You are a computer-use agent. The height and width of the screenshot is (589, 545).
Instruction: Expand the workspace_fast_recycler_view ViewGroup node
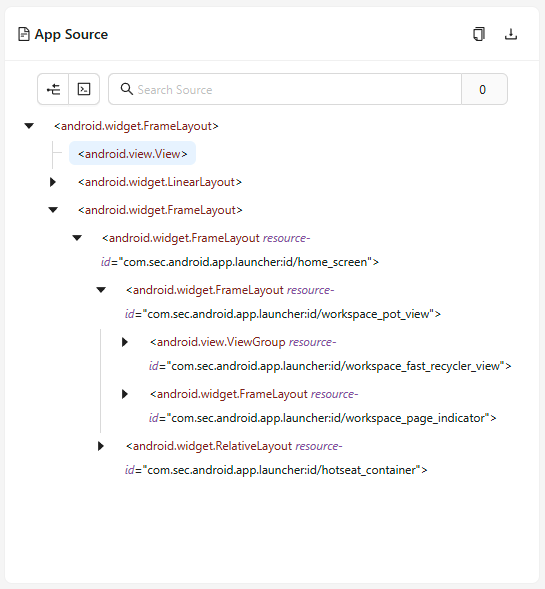tap(125, 342)
